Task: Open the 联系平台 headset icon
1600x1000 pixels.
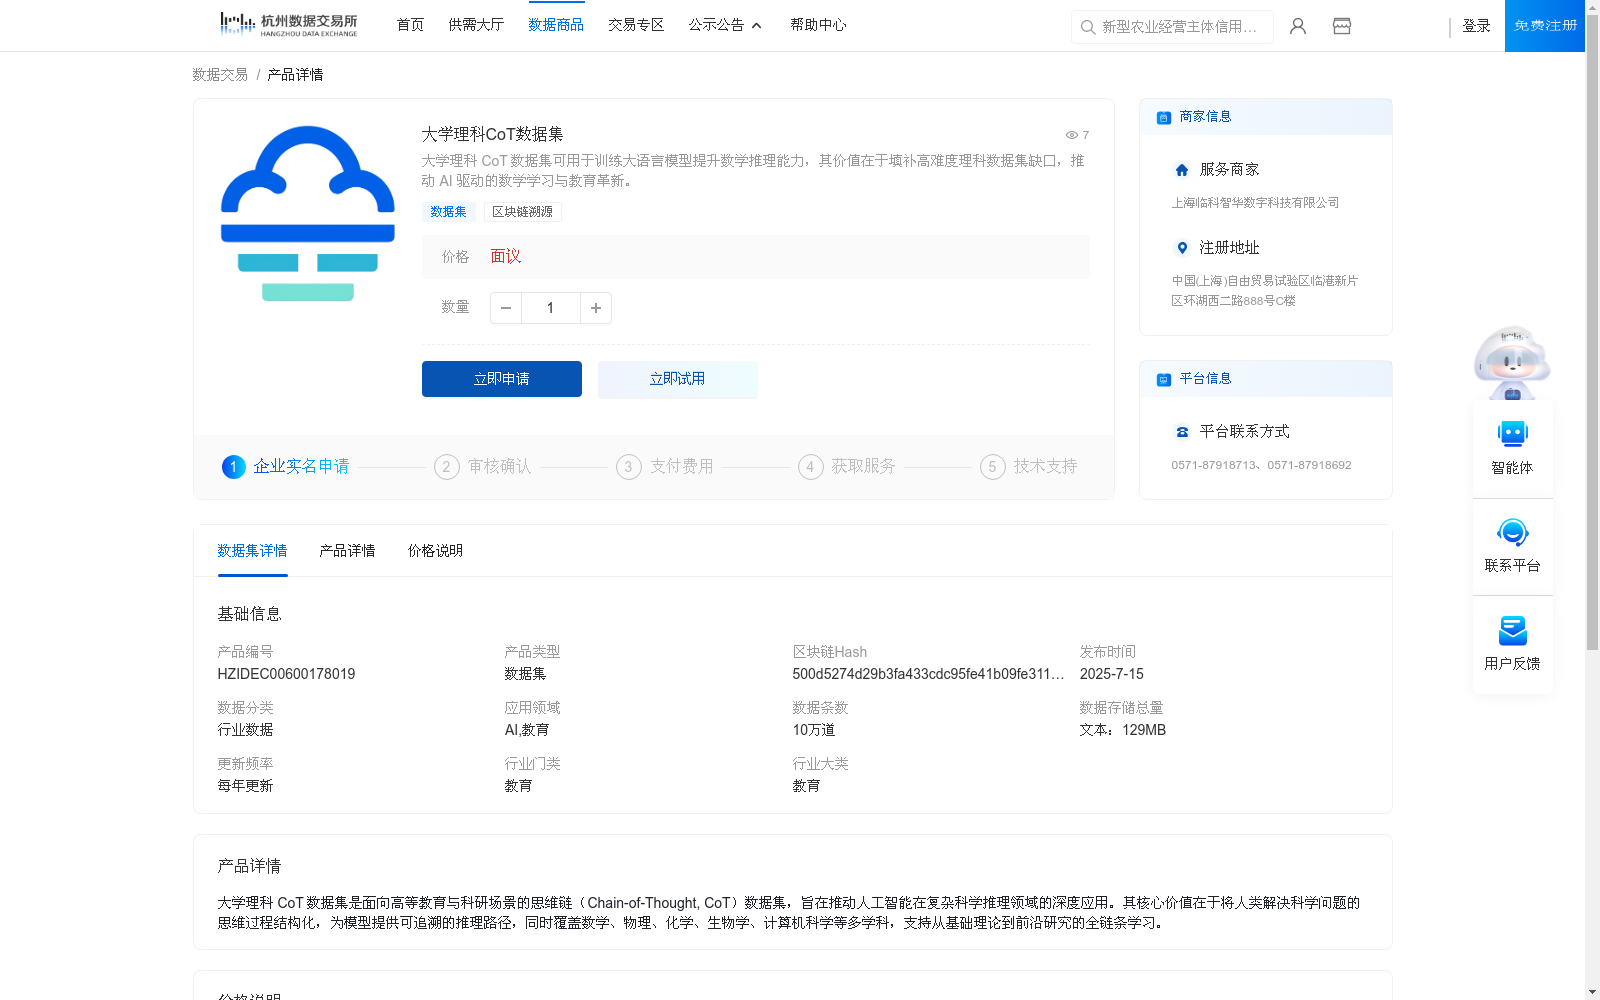Action: [1512, 532]
